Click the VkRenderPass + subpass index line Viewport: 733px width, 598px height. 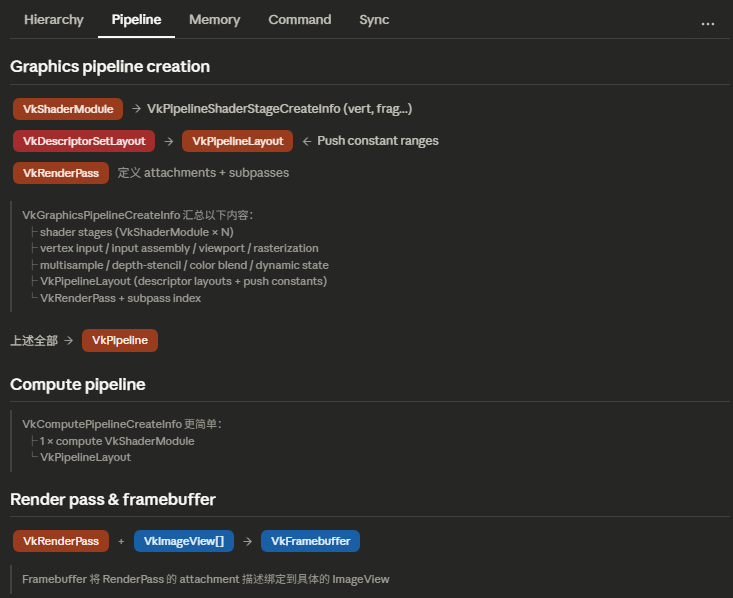(120, 298)
